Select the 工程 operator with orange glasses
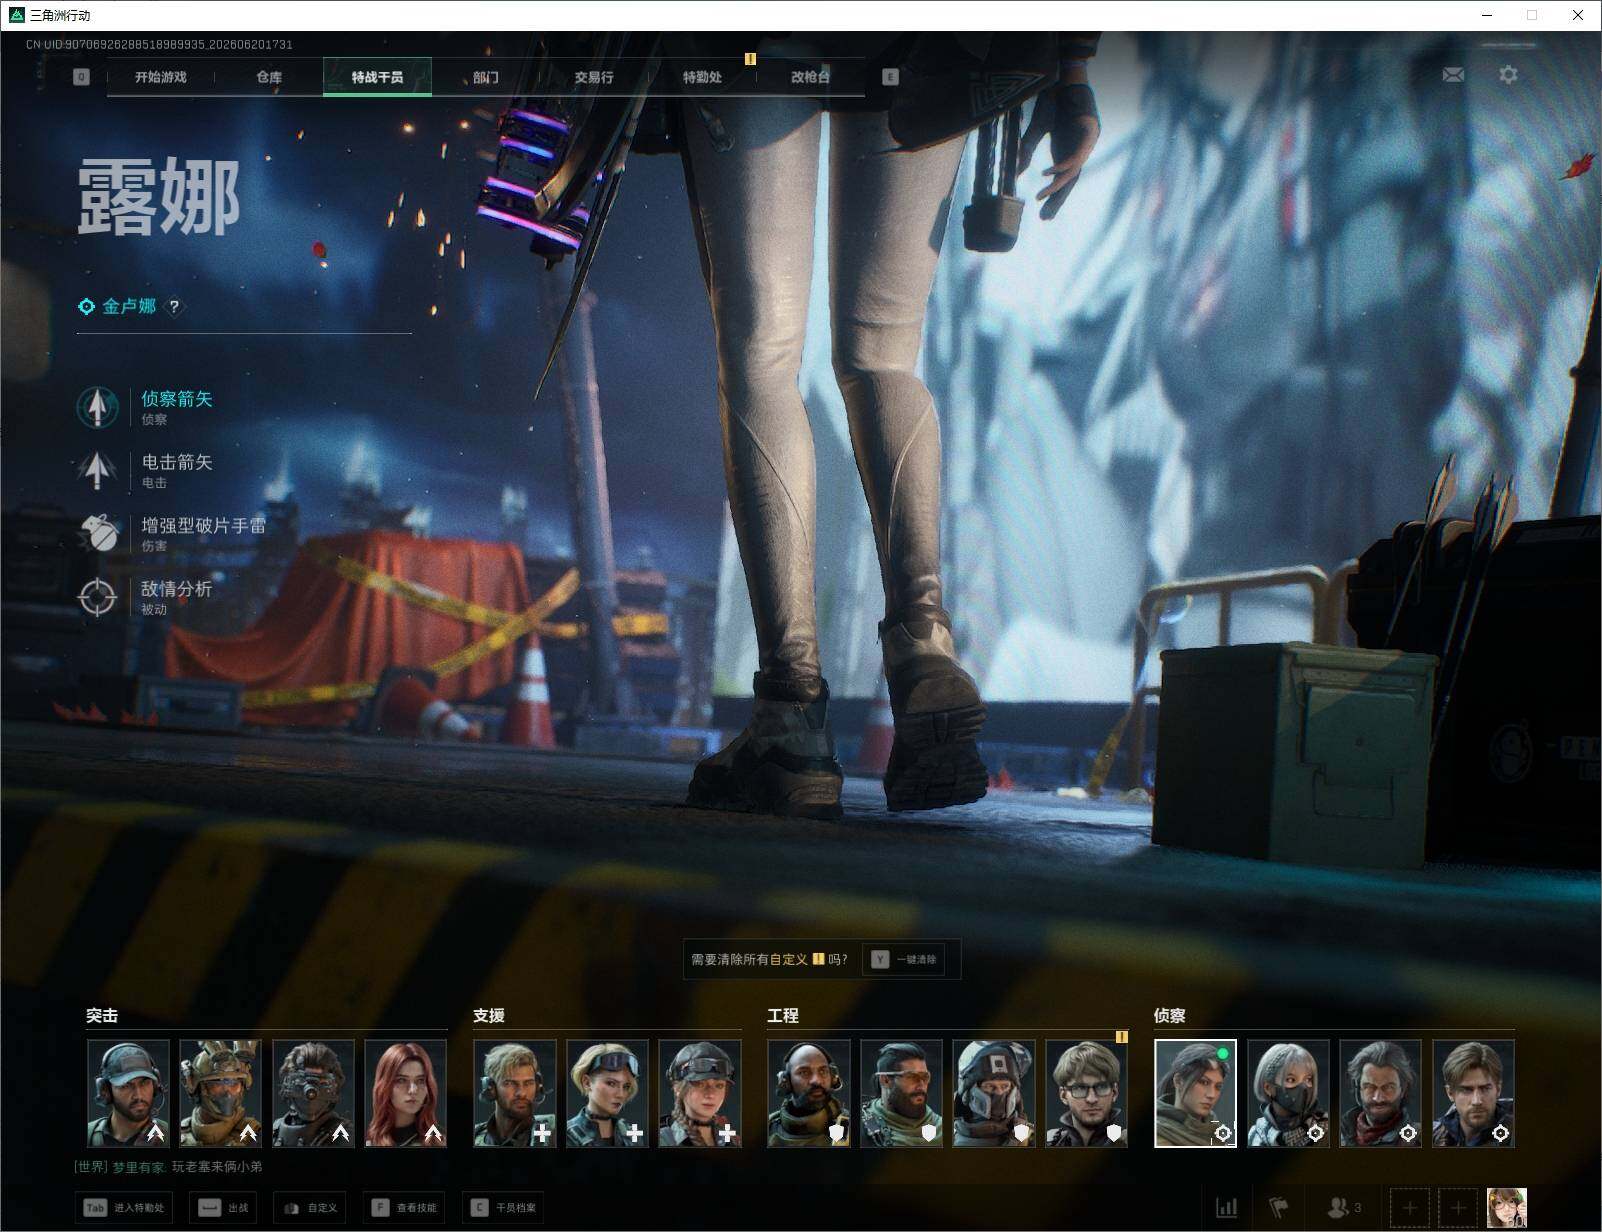This screenshot has width=1602, height=1232. tap(901, 1093)
